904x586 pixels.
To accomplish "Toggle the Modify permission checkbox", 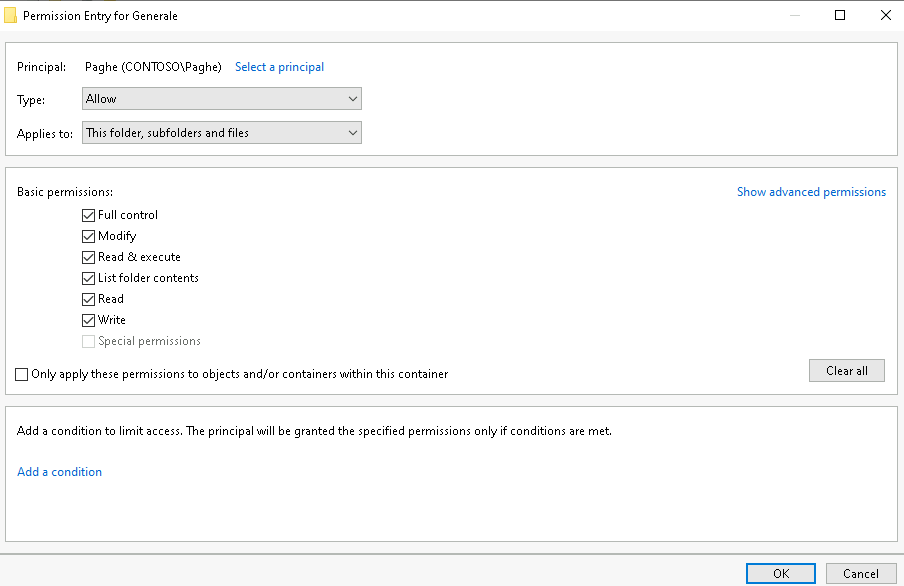I will [x=88, y=236].
